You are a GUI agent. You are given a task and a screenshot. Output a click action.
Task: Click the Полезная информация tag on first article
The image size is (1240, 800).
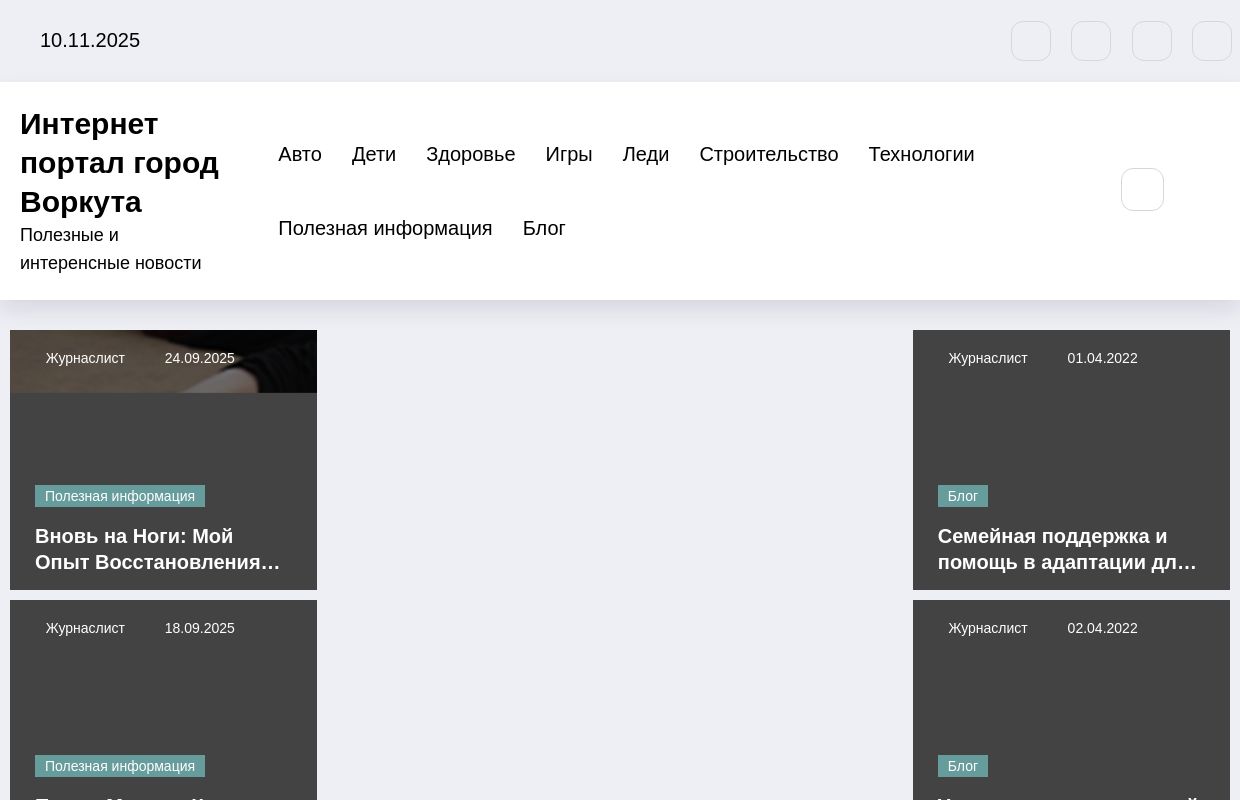coord(120,496)
